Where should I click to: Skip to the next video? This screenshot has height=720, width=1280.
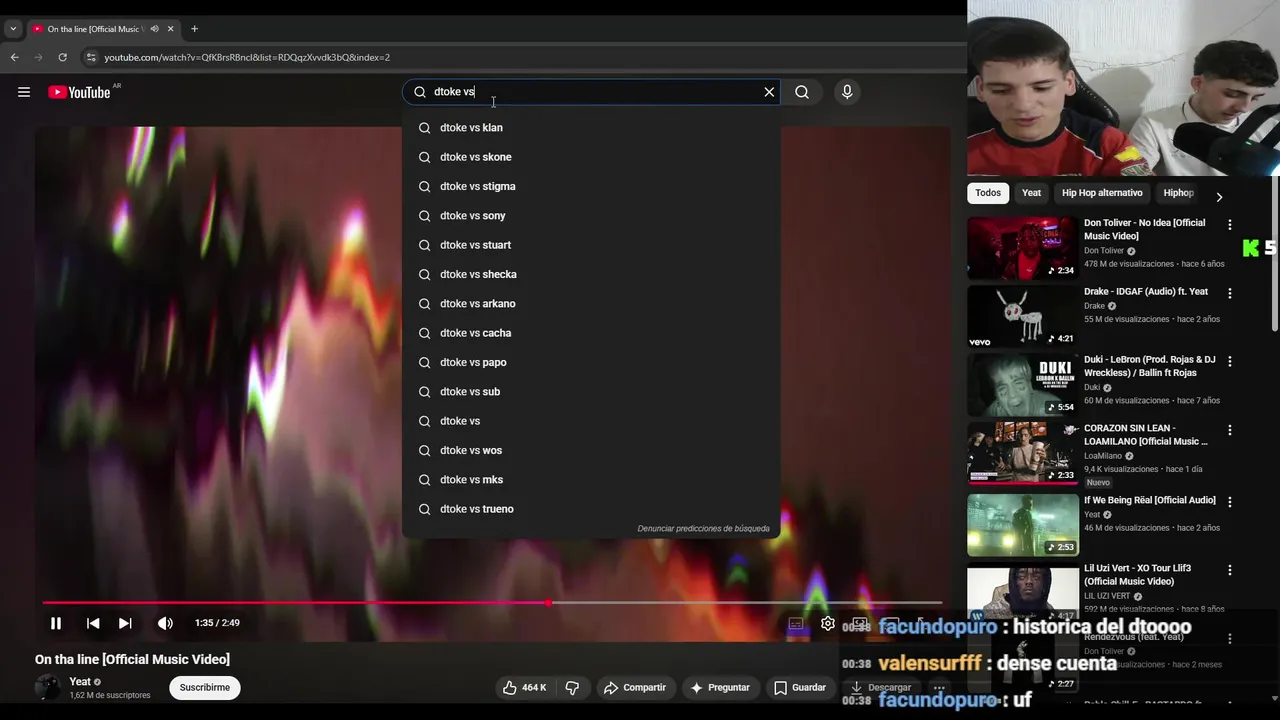[125, 623]
